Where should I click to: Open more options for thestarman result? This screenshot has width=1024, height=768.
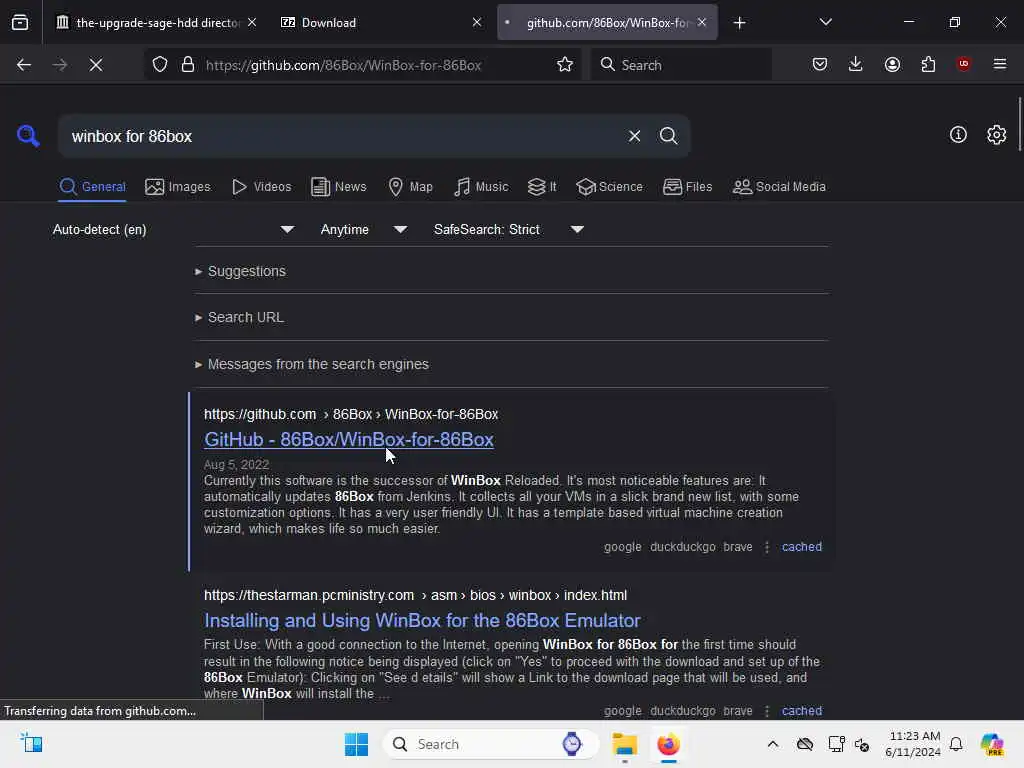tap(767, 711)
